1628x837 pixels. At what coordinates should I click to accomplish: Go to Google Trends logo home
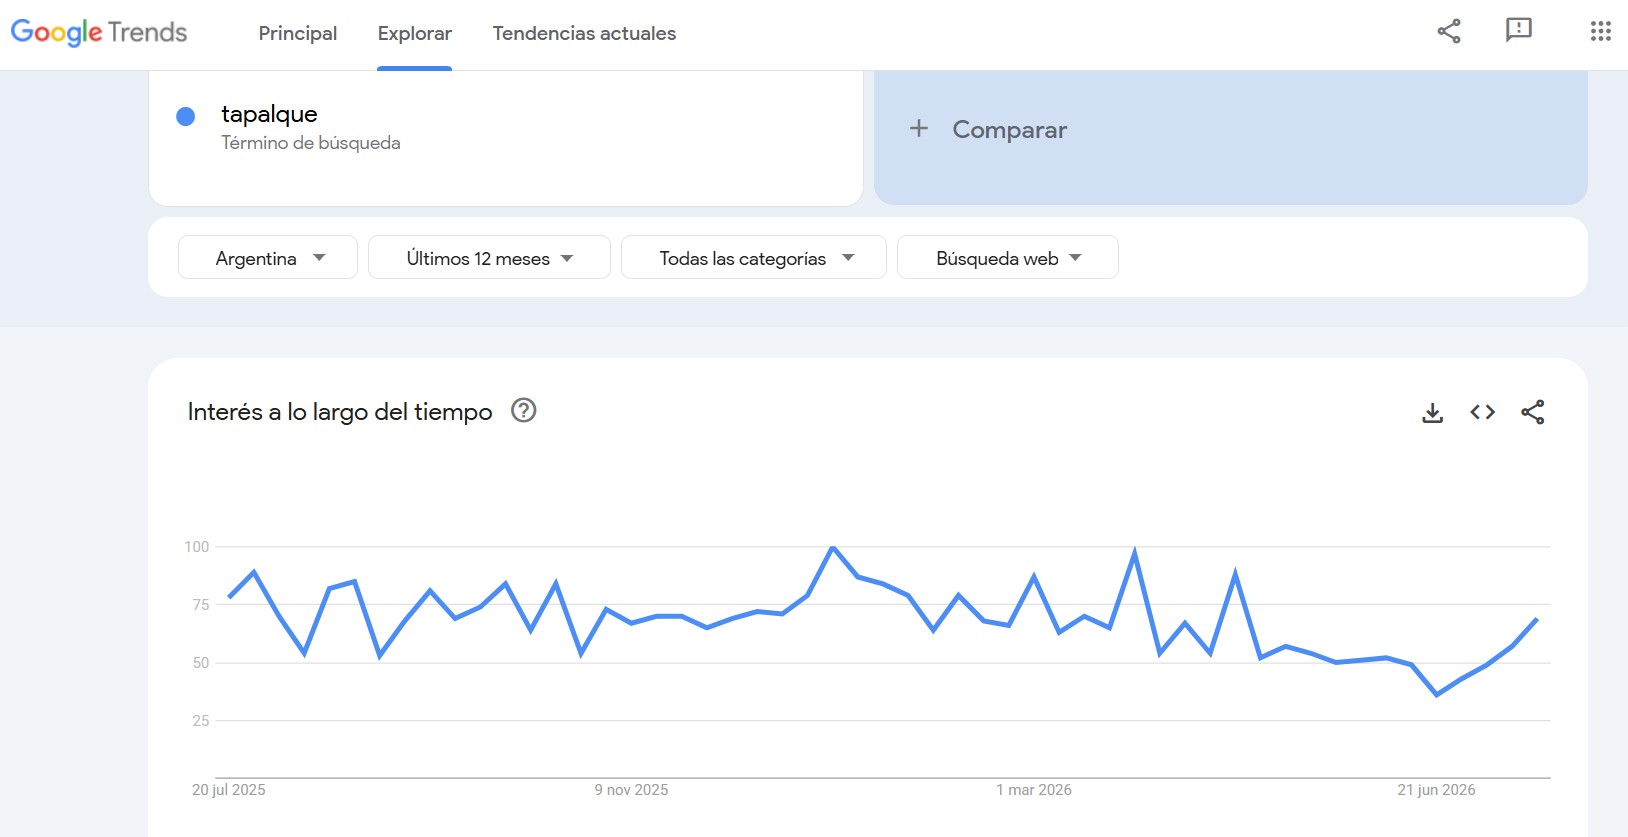tap(99, 33)
